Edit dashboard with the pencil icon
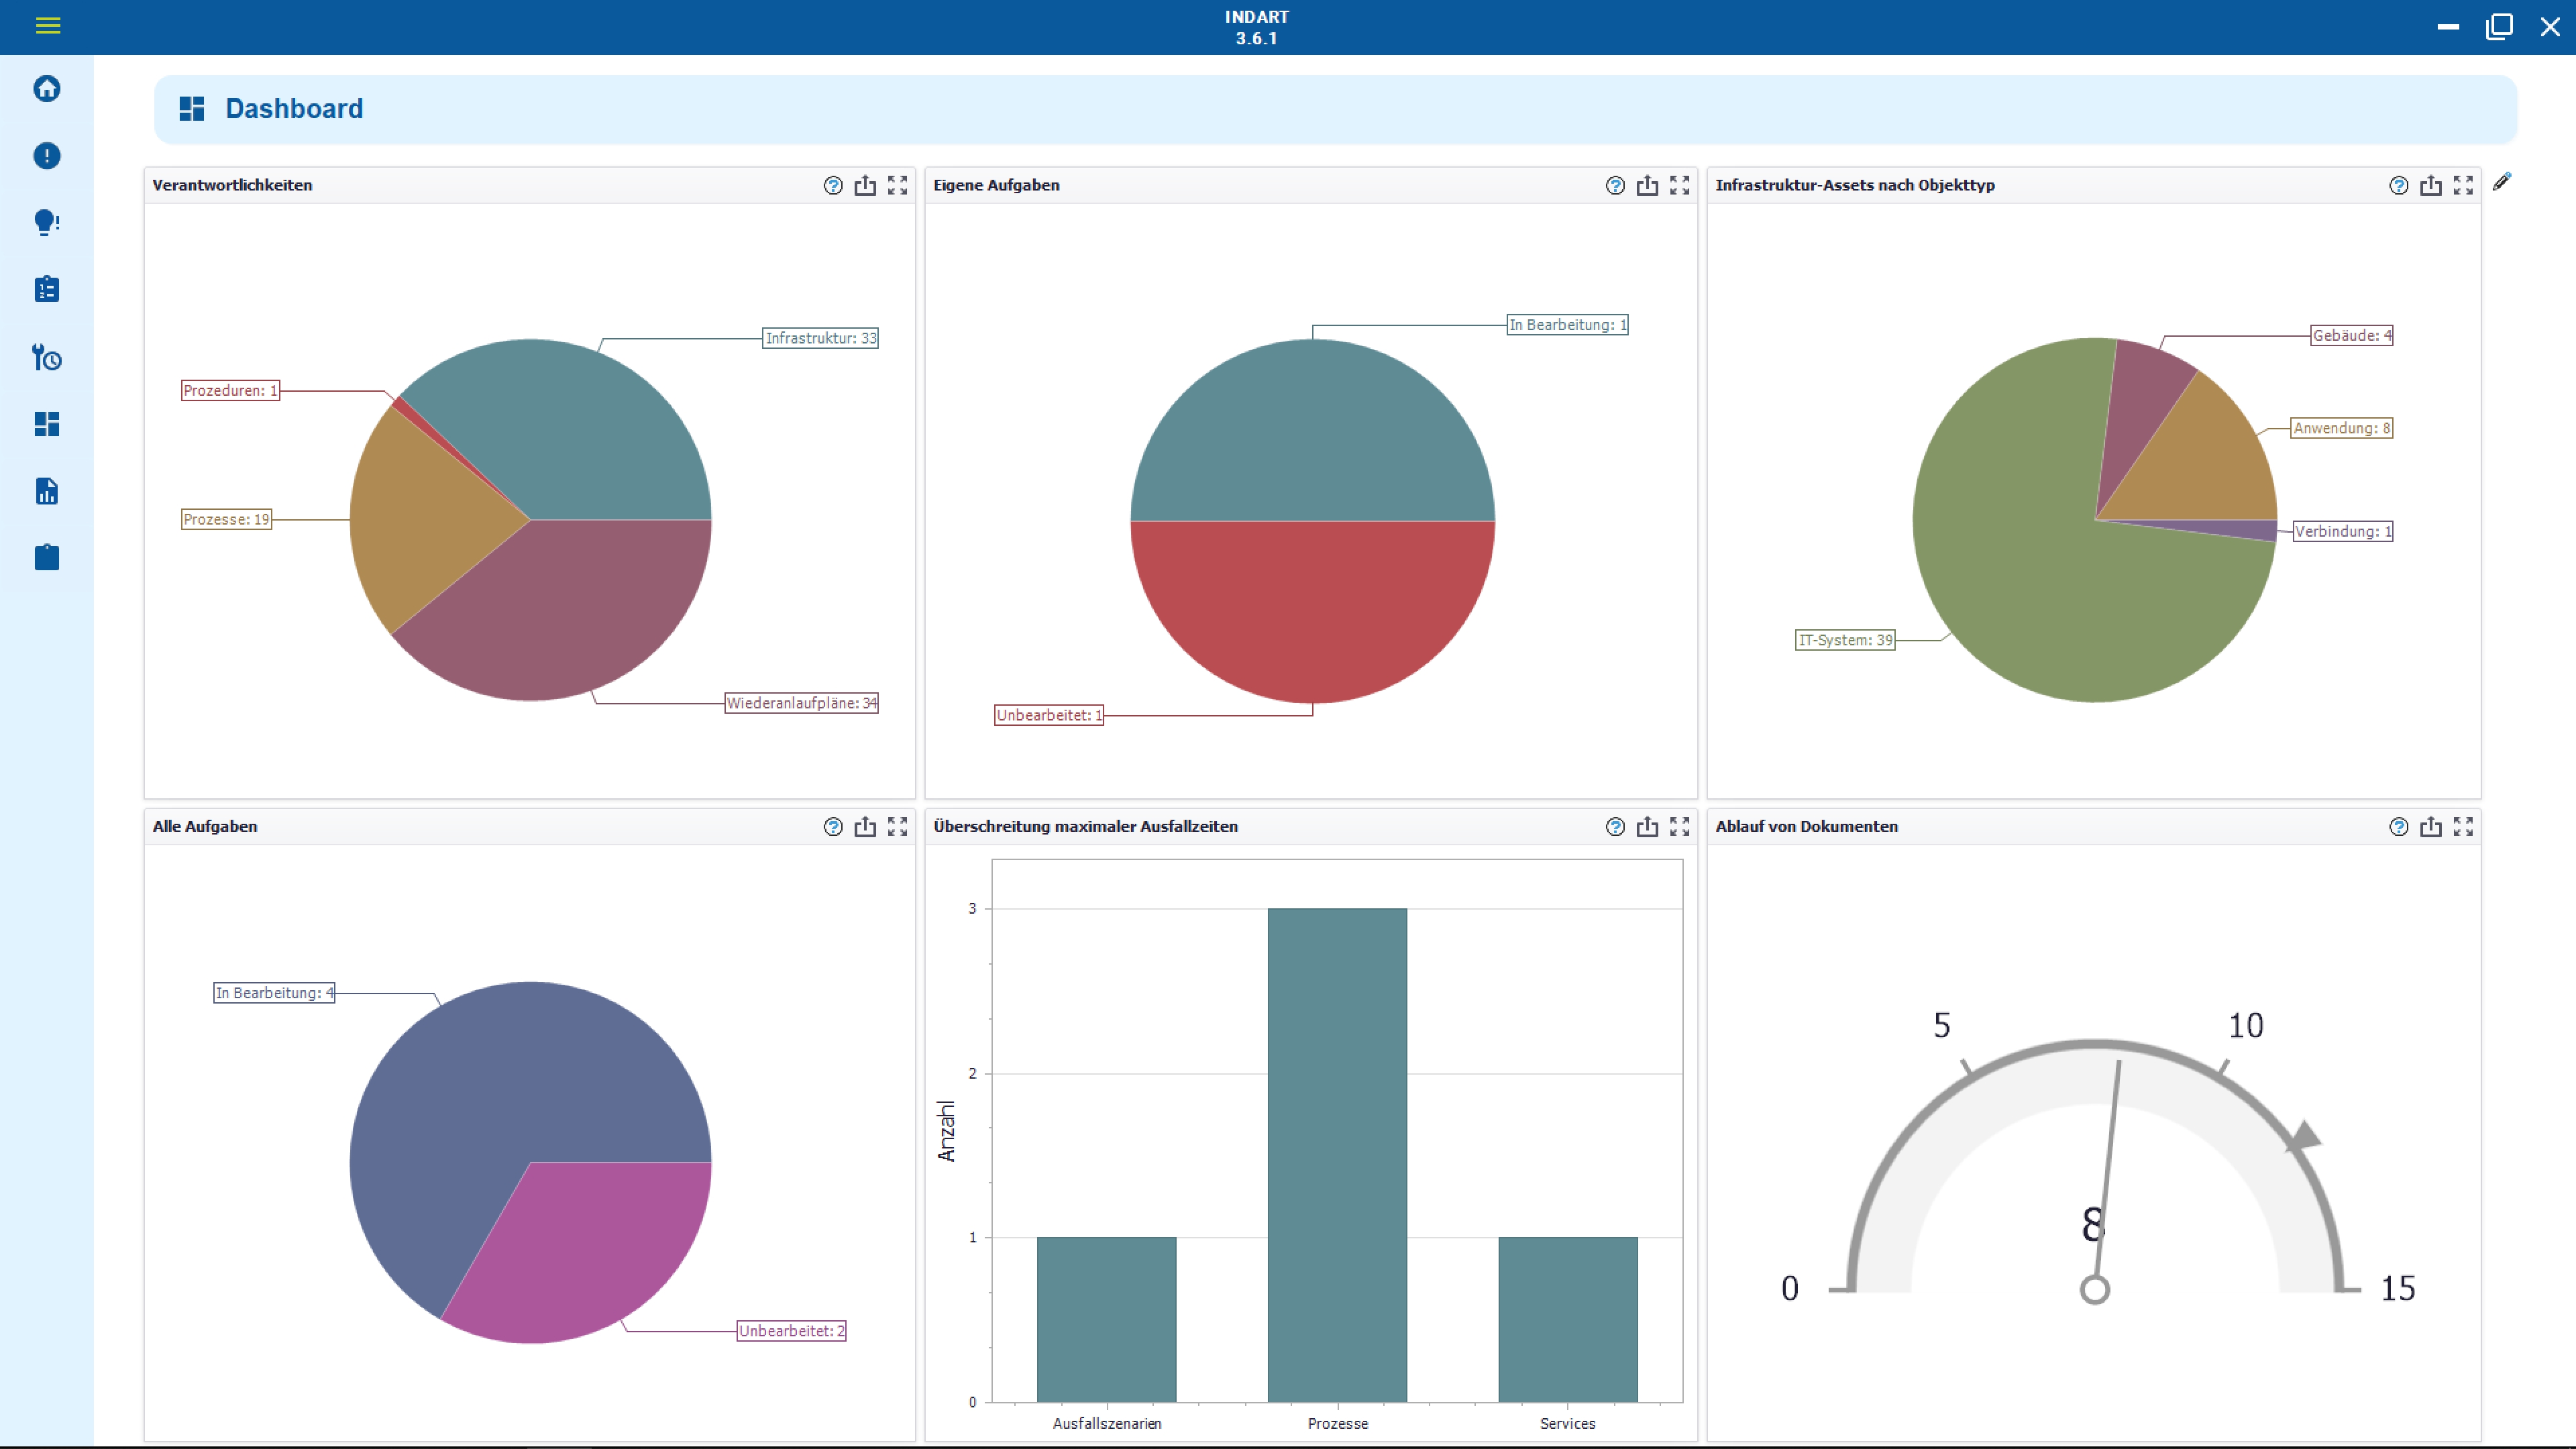The height and width of the screenshot is (1449, 2576). (x=2501, y=182)
